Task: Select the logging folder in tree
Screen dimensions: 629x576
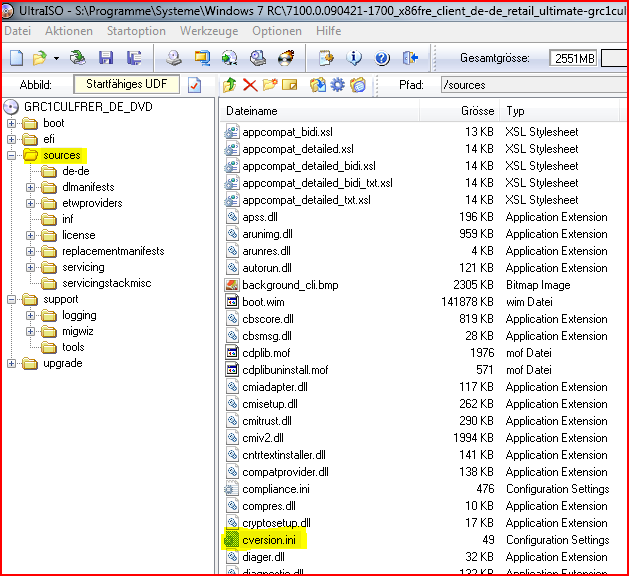Action: (x=79, y=315)
